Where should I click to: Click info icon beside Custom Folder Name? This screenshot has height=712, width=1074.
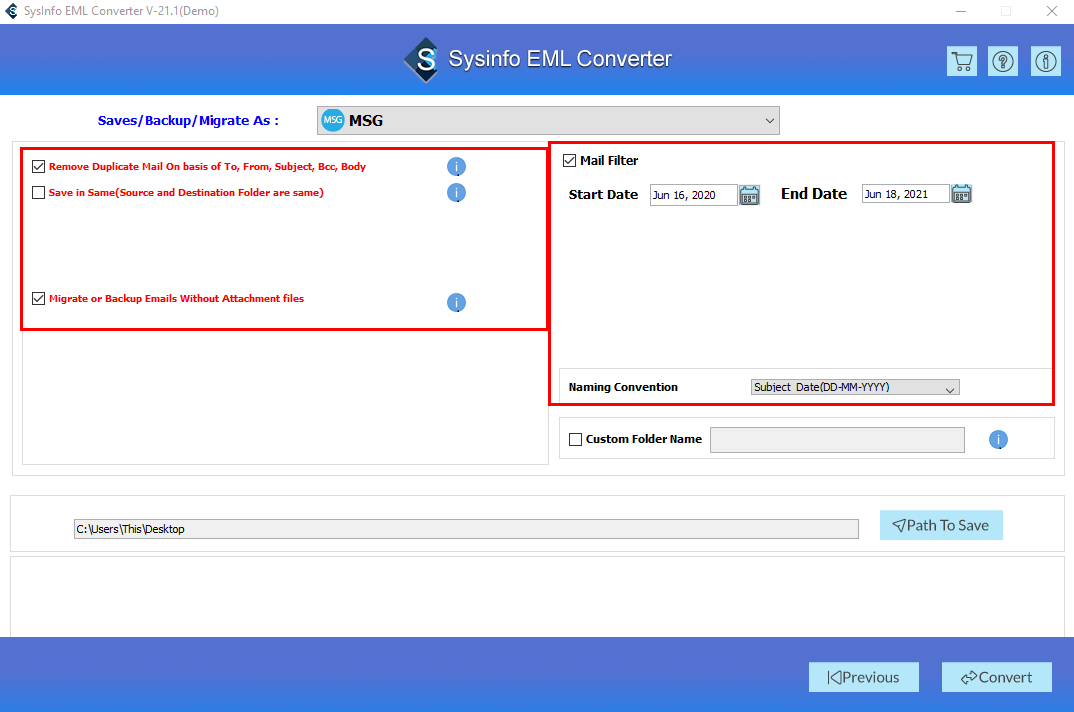998,439
